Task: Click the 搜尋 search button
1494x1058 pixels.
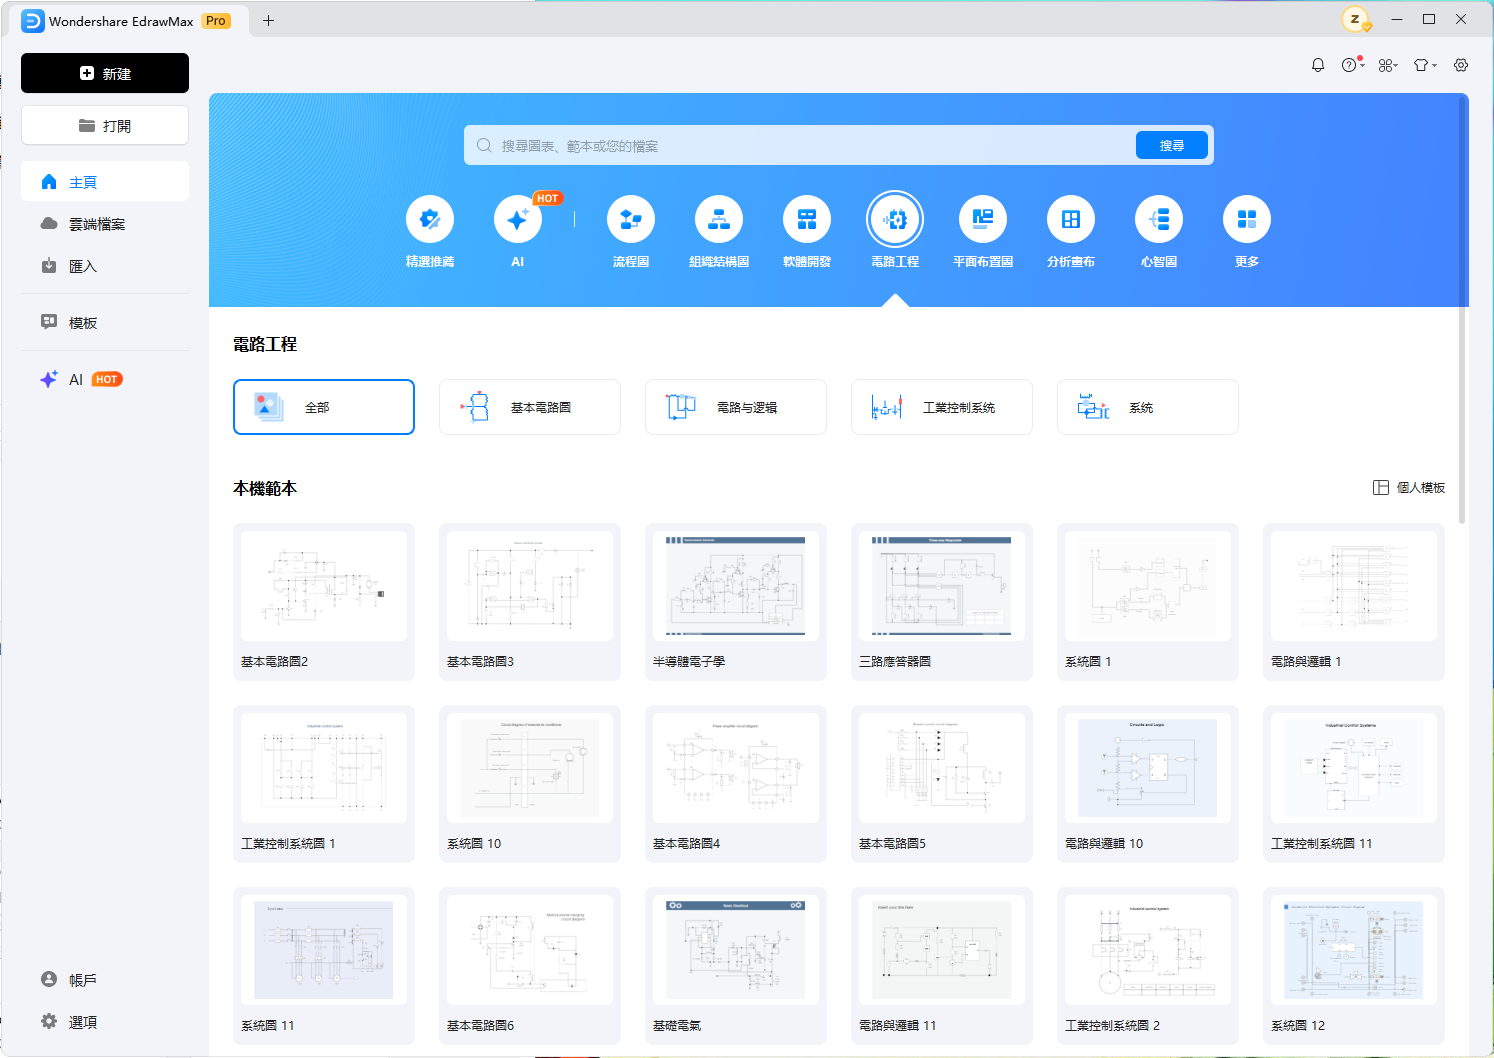Action: pos(1171,145)
